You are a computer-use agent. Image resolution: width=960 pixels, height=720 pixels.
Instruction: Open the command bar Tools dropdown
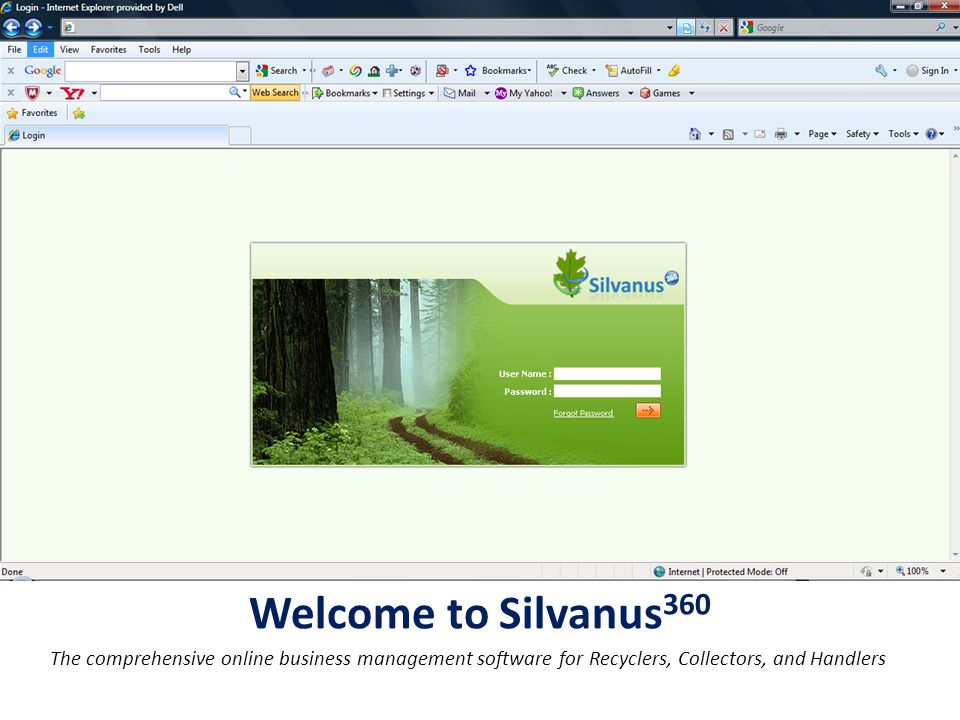903,133
